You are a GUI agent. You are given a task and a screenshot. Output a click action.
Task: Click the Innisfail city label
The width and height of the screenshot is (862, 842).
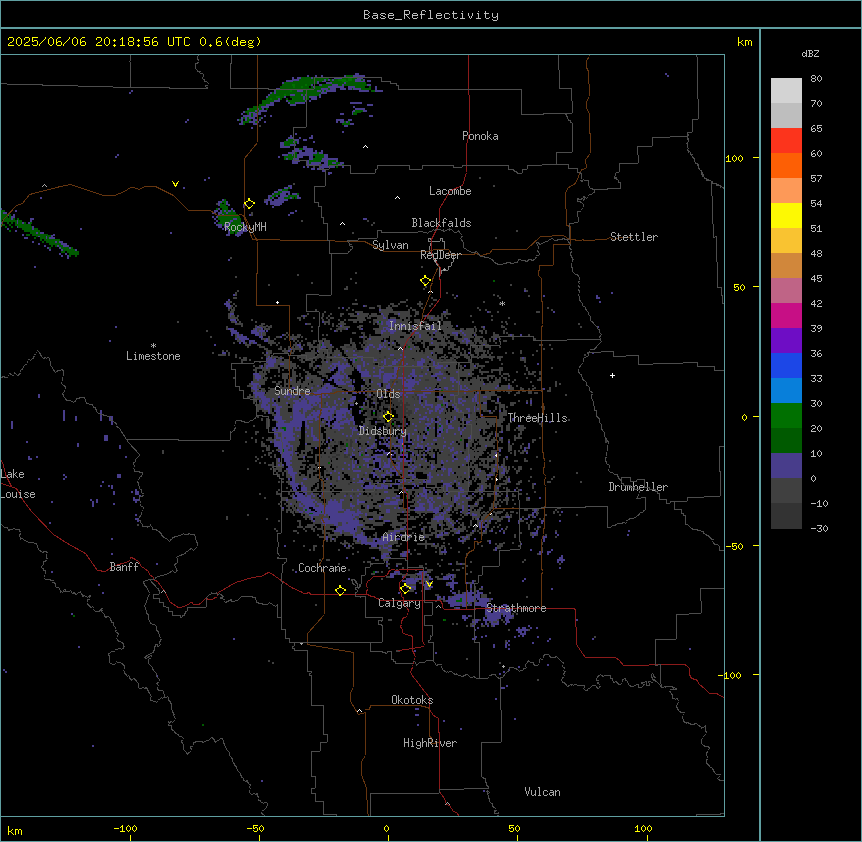coord(416,326)
